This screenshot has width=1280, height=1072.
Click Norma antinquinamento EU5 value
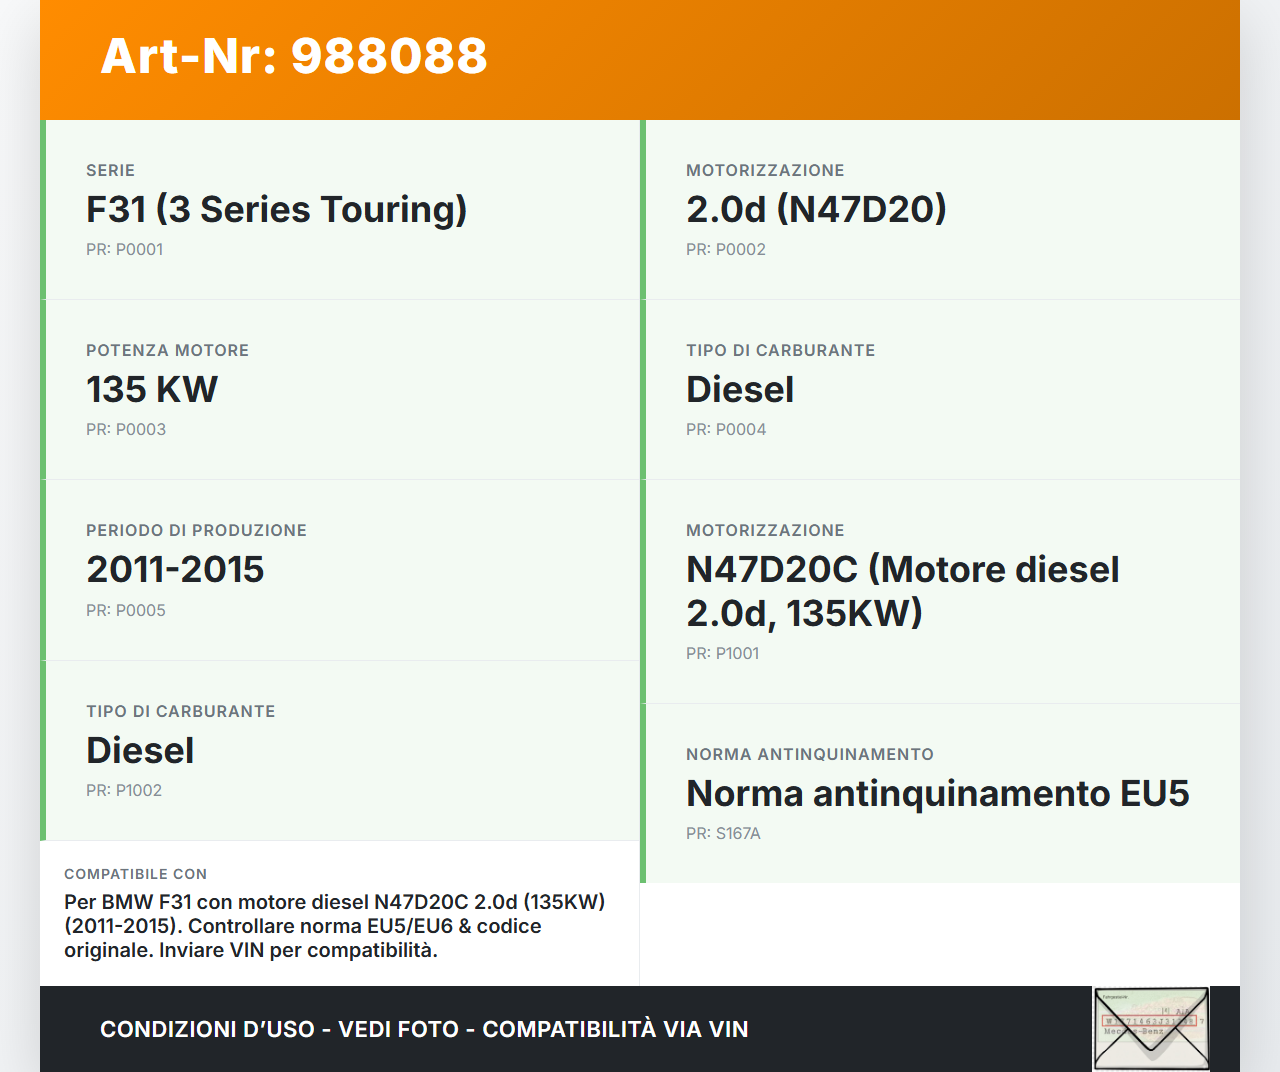point(937,794)
